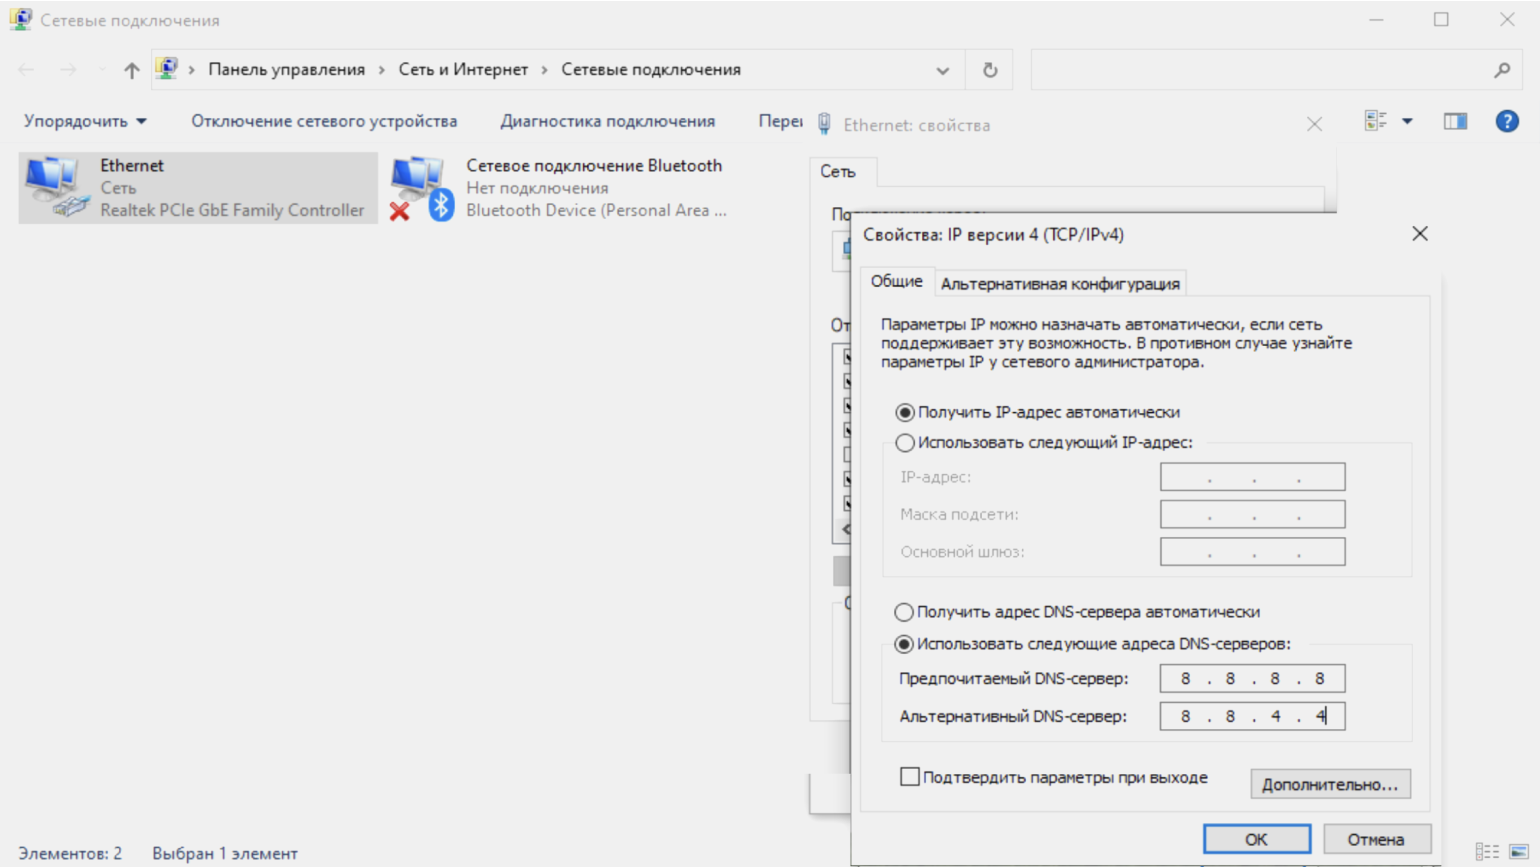1540x867 pixels.
Task: Click the change view layout icon
Action: coord(1375,121)
